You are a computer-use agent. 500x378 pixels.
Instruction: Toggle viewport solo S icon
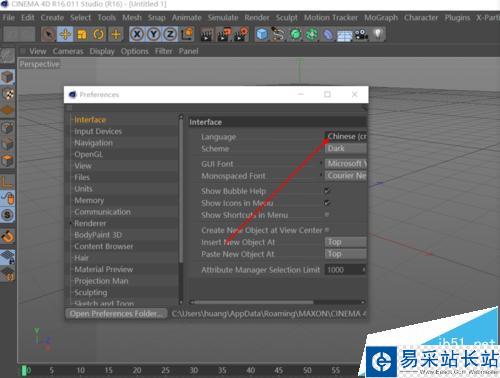coord(7,215)
